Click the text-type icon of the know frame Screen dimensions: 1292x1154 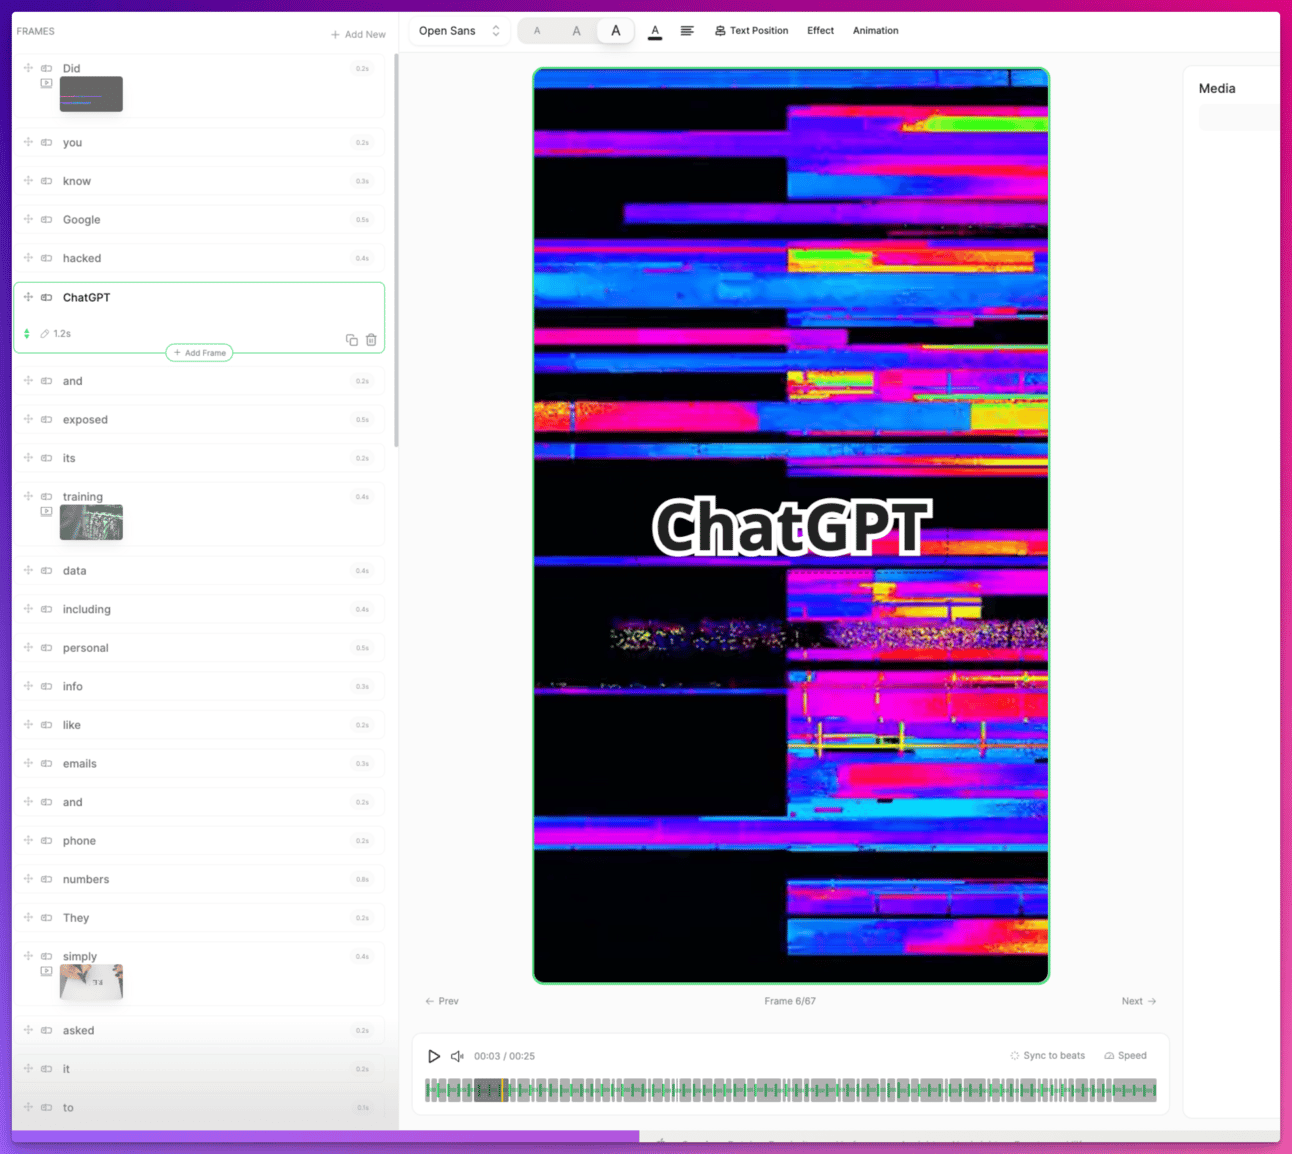(x=46, y=181)
